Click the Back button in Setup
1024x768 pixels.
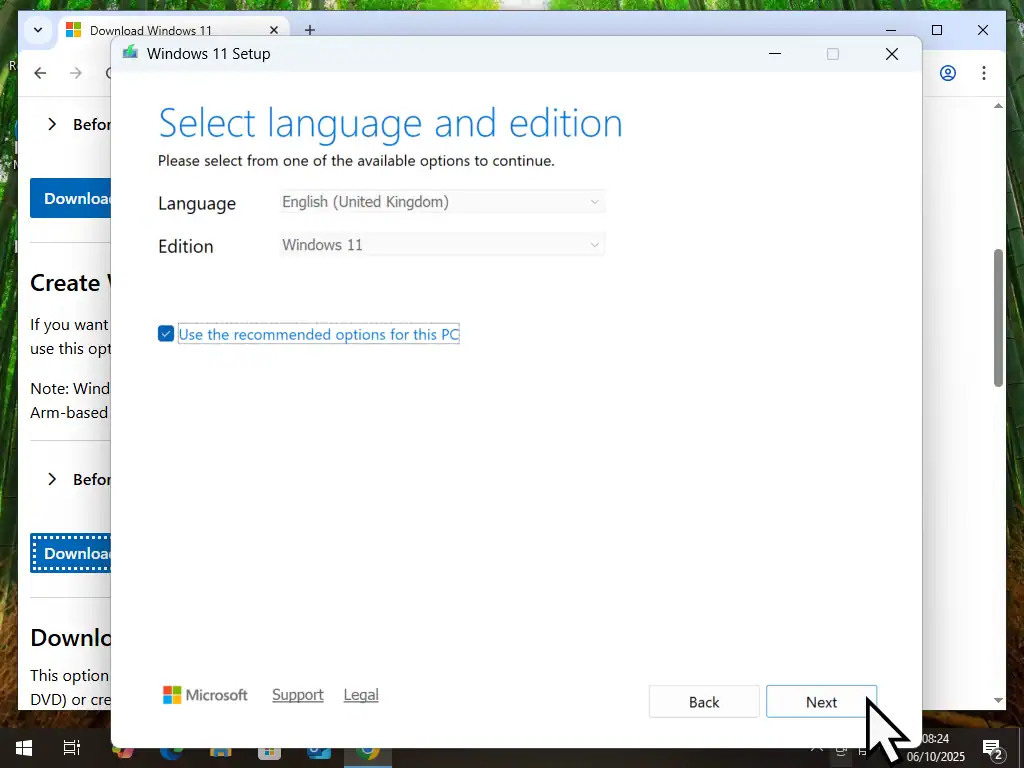tap(704, 702)
